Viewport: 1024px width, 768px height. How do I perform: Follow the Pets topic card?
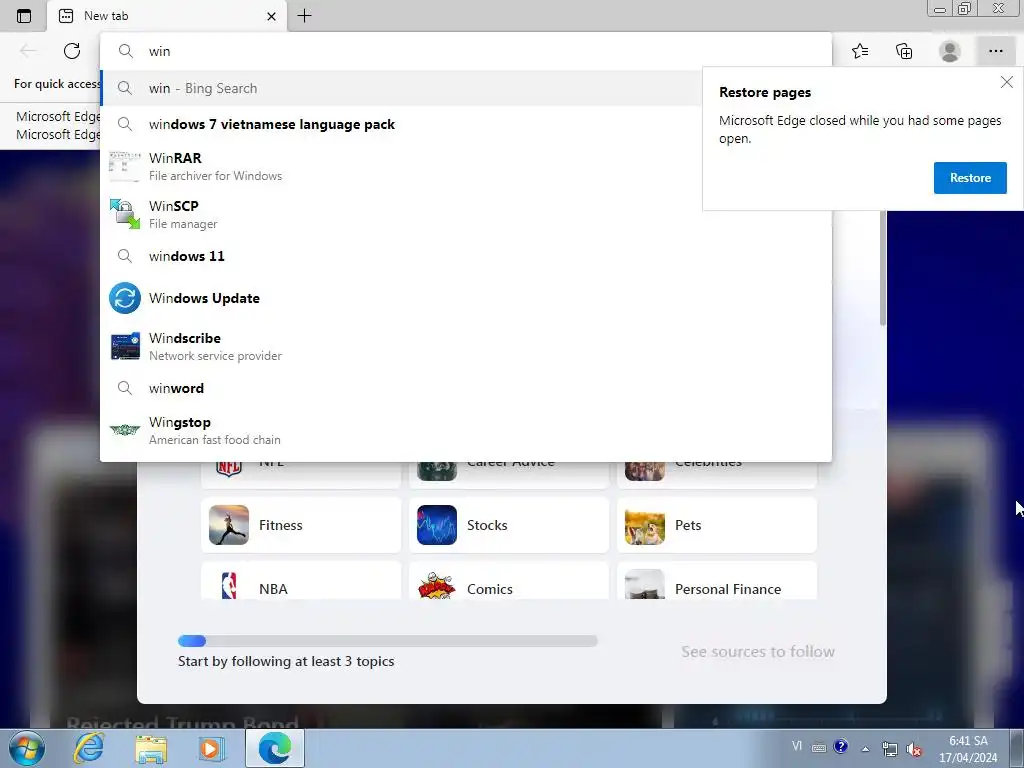click(x=717, y=525)
